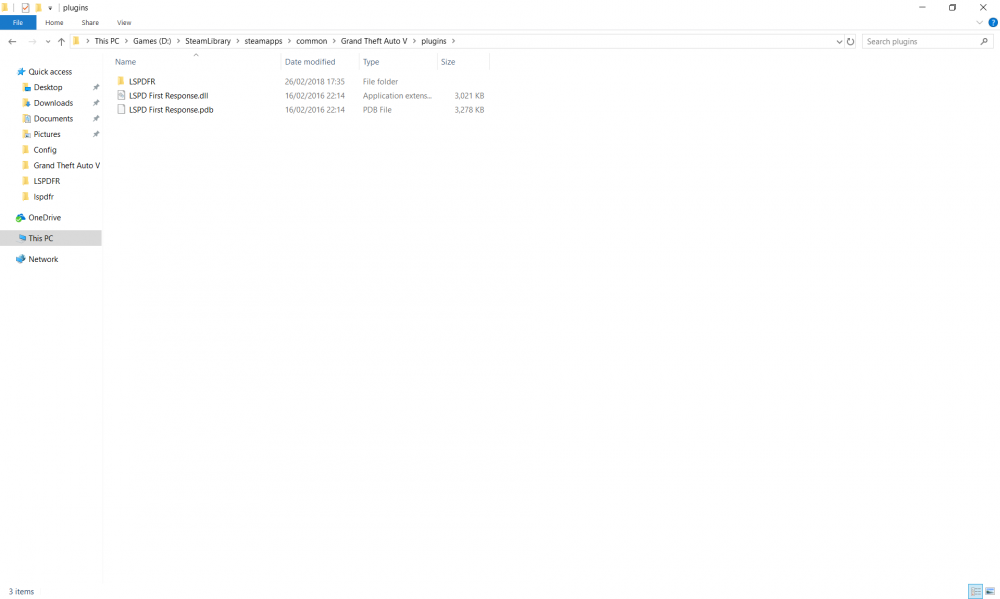Viewport: 1000px width, 599px height.
Task: Click the Forward navigation arrow
Action: point(32,41)
